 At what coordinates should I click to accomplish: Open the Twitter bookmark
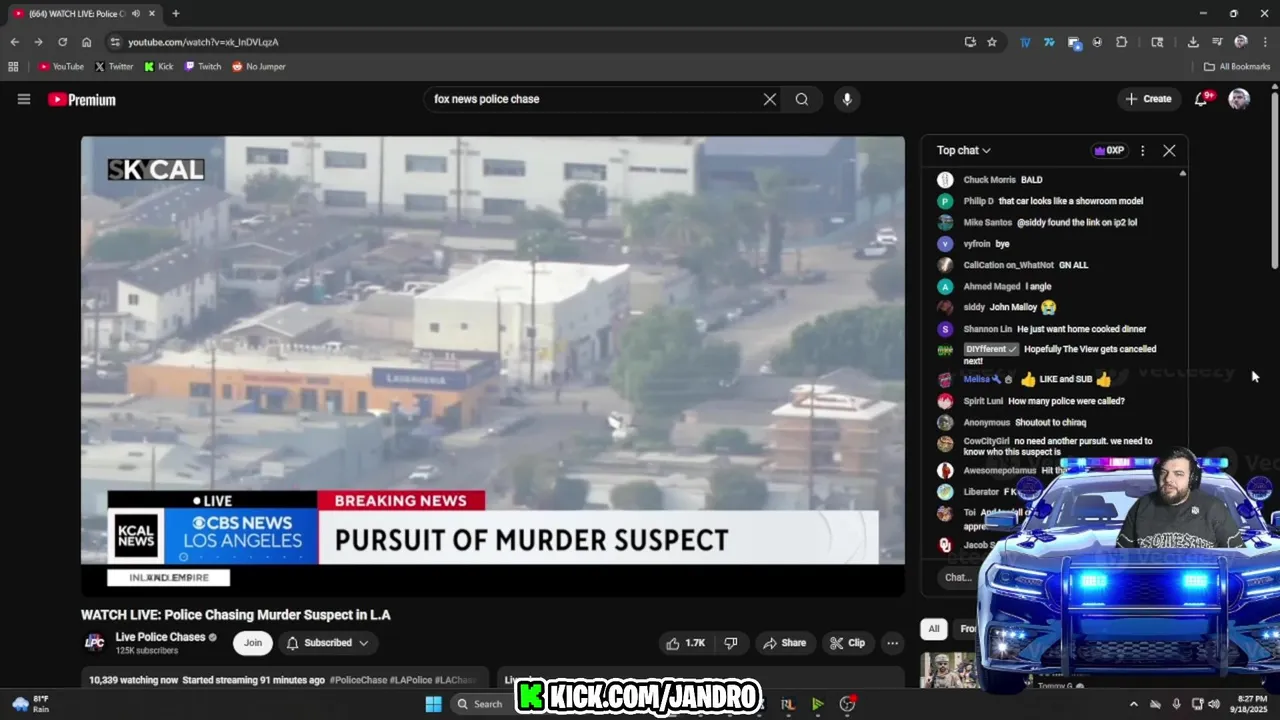(x=114, y=67)
